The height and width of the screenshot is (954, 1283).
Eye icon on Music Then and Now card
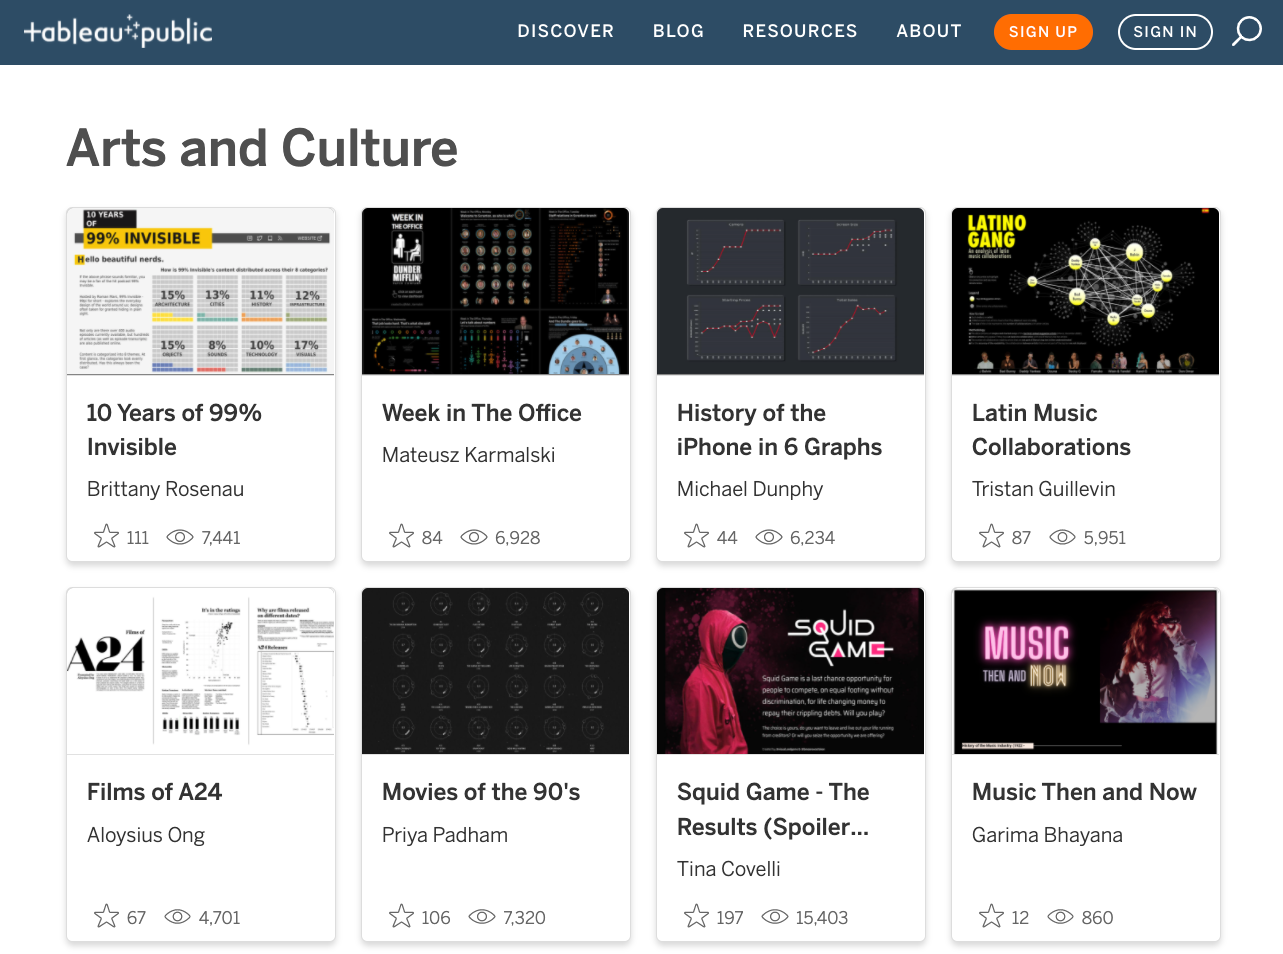pyautogui.click(x=1060, y=917)
